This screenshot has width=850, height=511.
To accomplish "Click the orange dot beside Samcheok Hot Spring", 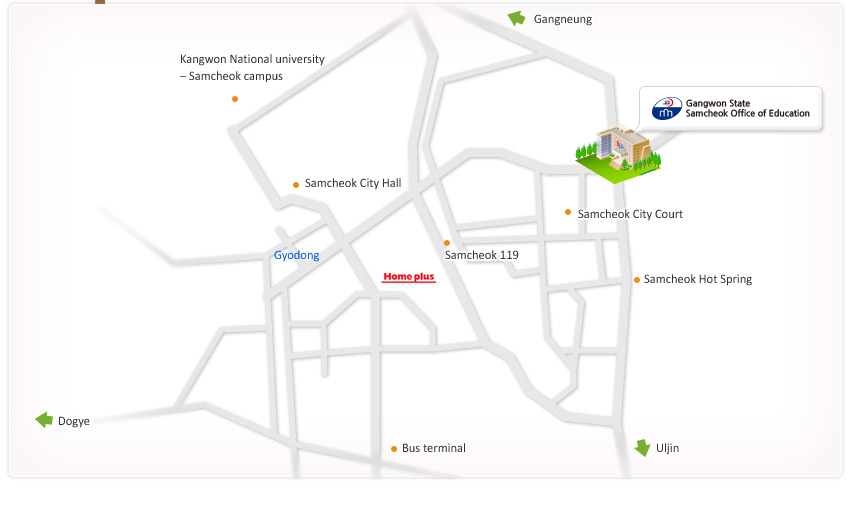I will (x=637, y=280).
